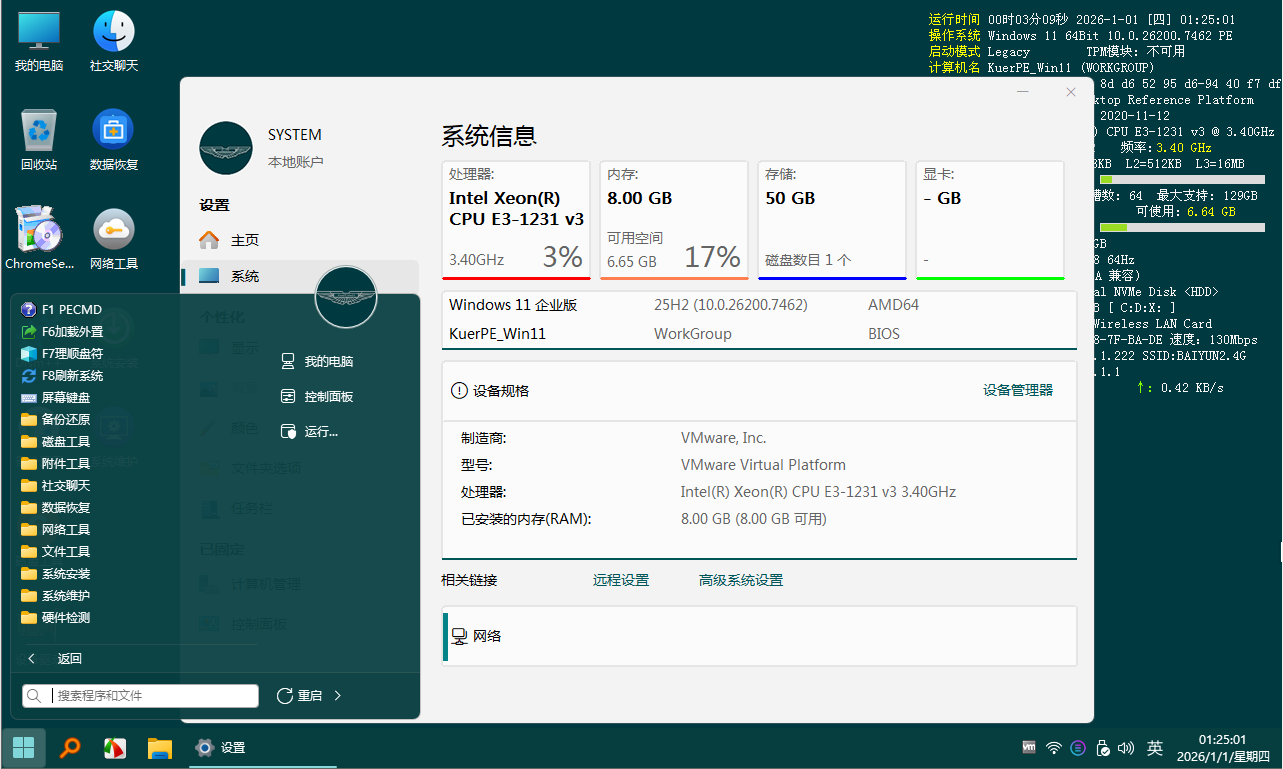The width and height of the screenshot is (1283, 769).
Task: Switch input language via 英 indicator
Action: (x=1155, y=747)
